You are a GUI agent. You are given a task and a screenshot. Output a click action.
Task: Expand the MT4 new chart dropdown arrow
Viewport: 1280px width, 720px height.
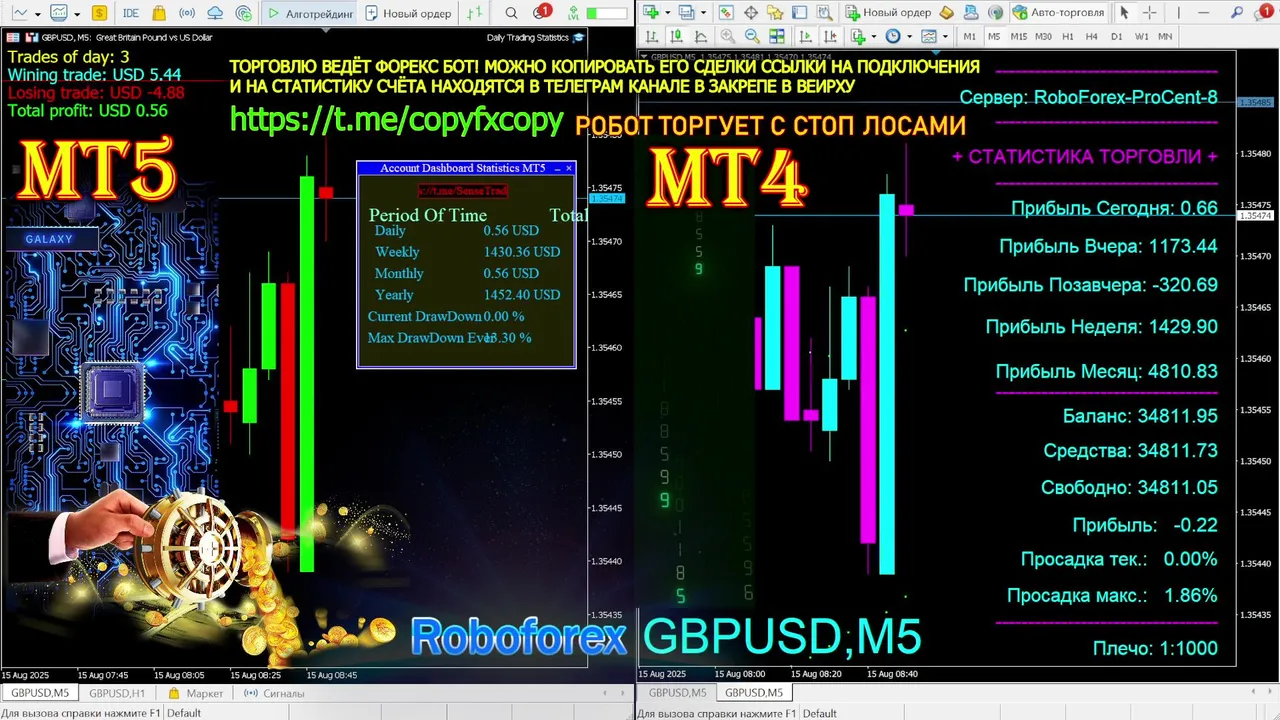[x=667, y=13]
